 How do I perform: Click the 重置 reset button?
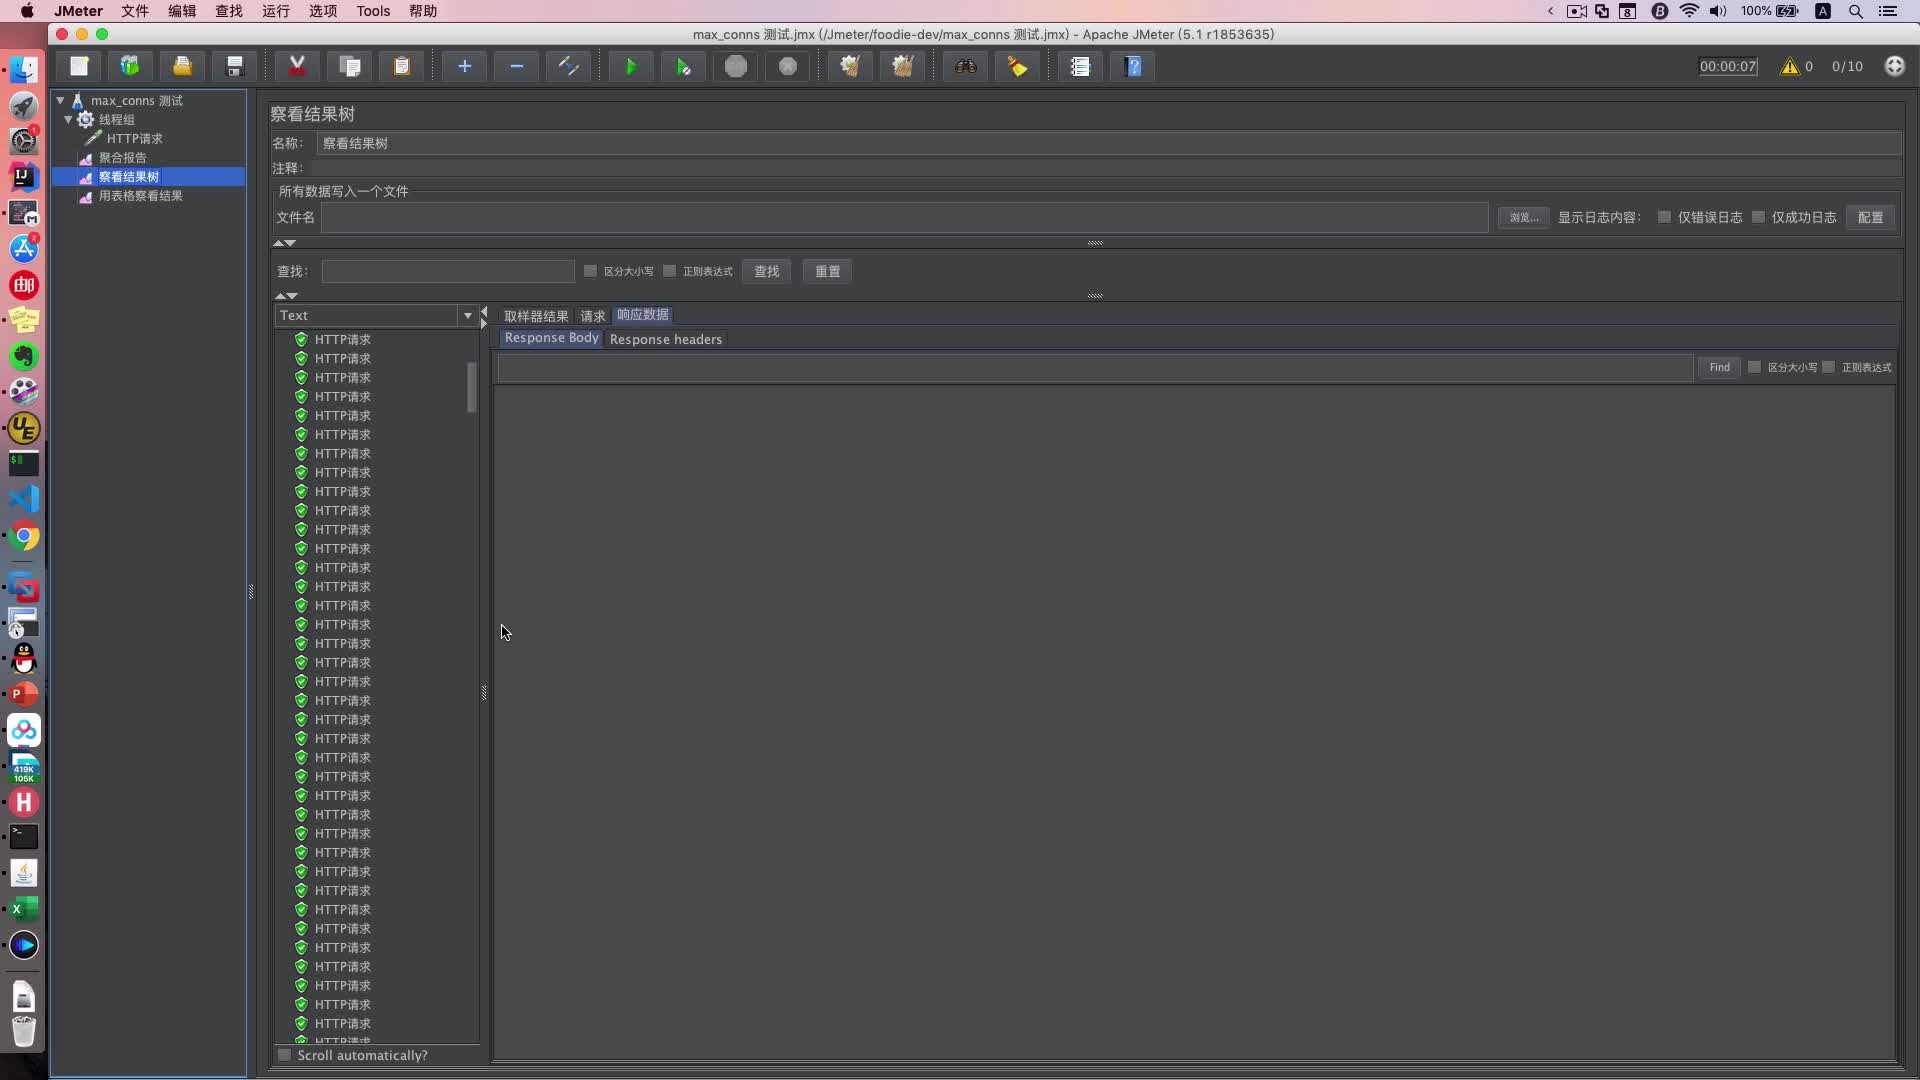click(827, 271)
